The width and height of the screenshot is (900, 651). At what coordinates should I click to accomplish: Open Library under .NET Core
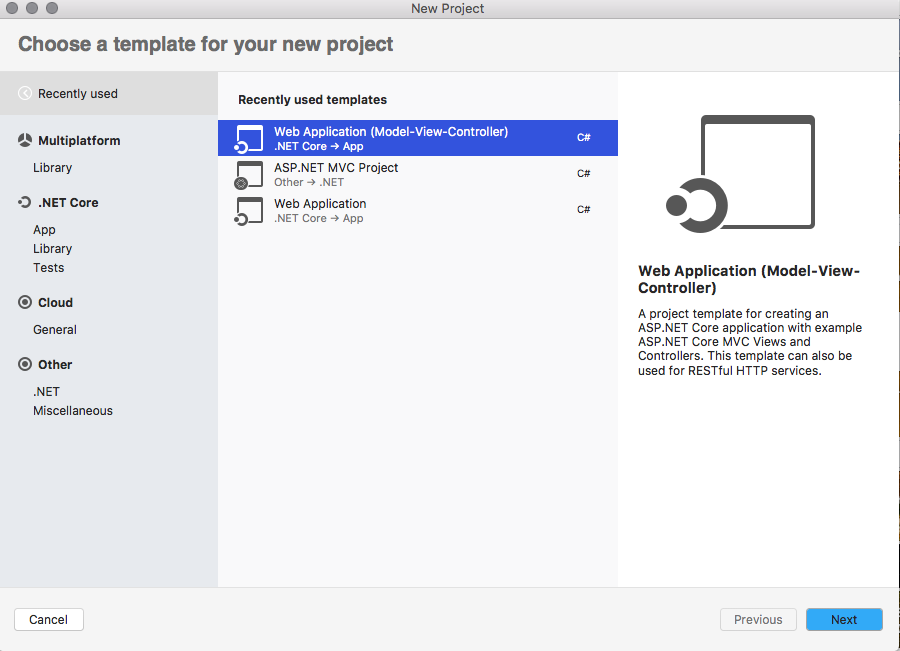click(x=52, y=249)
